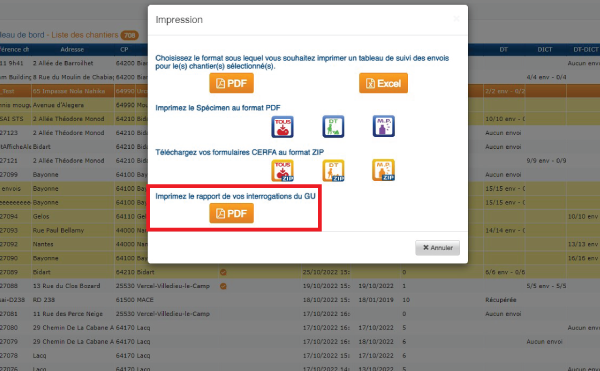Click status icon in Vercel-Villedieu-le-Camp 19/10/2022 row
The height and width of the screenshot is (371, 600).
pyautogui.click(x=223, y=286)
